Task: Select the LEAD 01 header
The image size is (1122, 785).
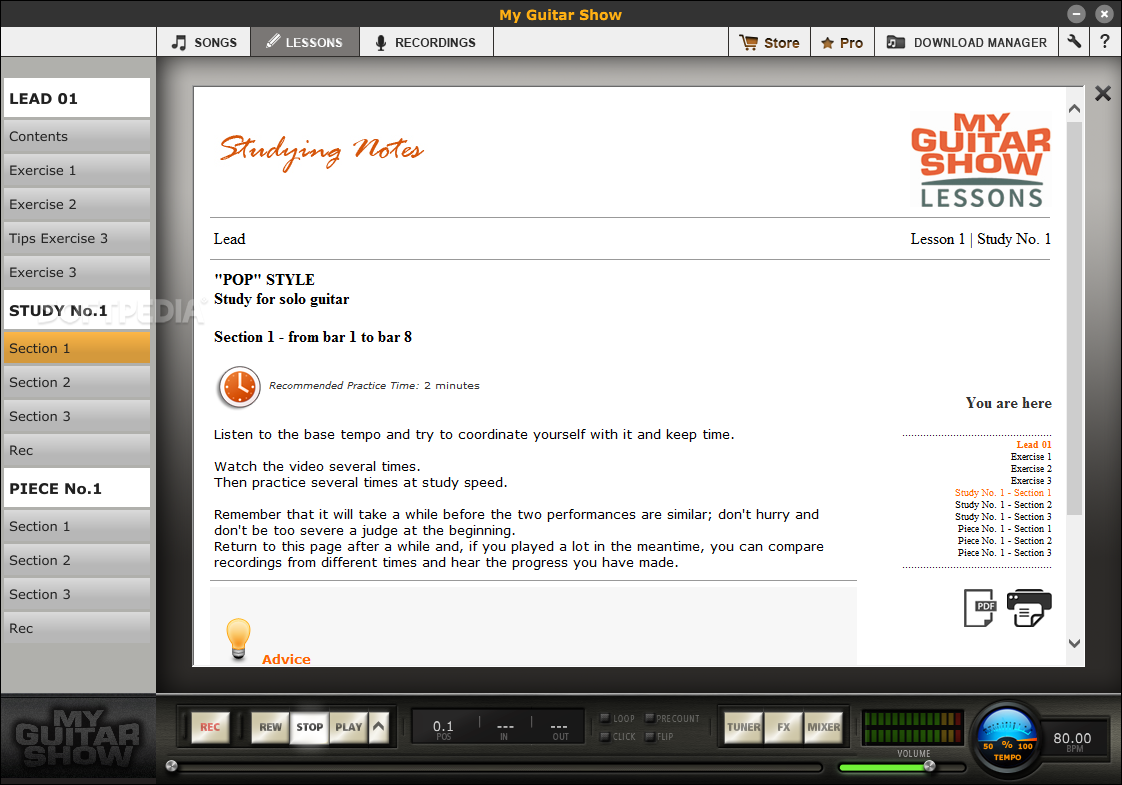Action: click(x=77, y=98)
